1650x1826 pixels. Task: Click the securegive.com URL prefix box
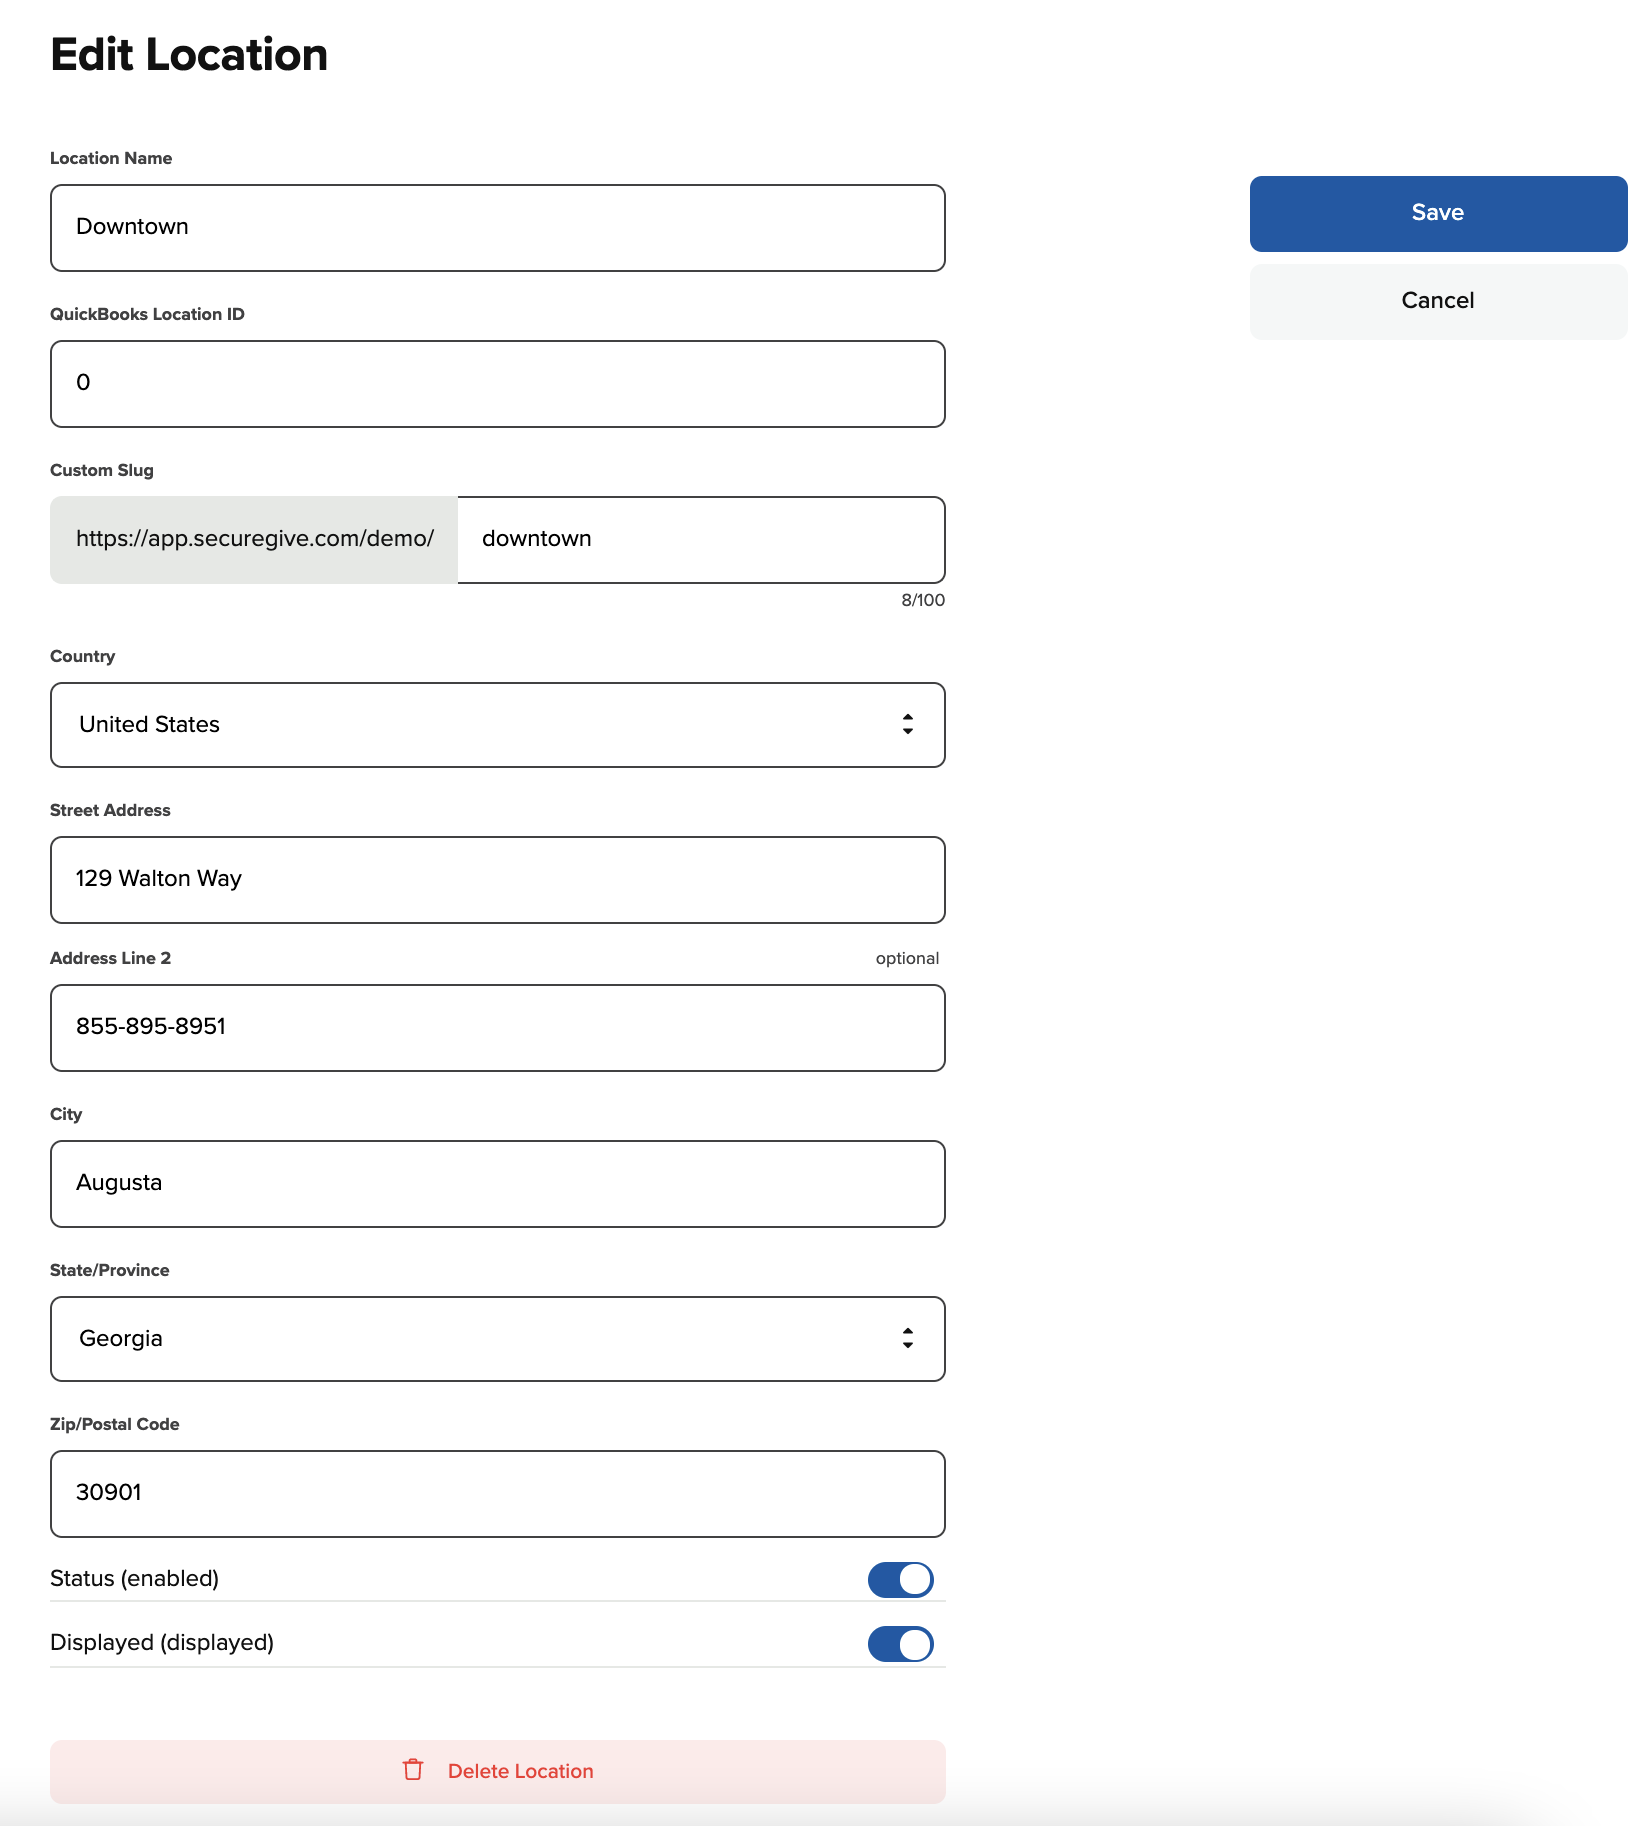pos(254,539)
